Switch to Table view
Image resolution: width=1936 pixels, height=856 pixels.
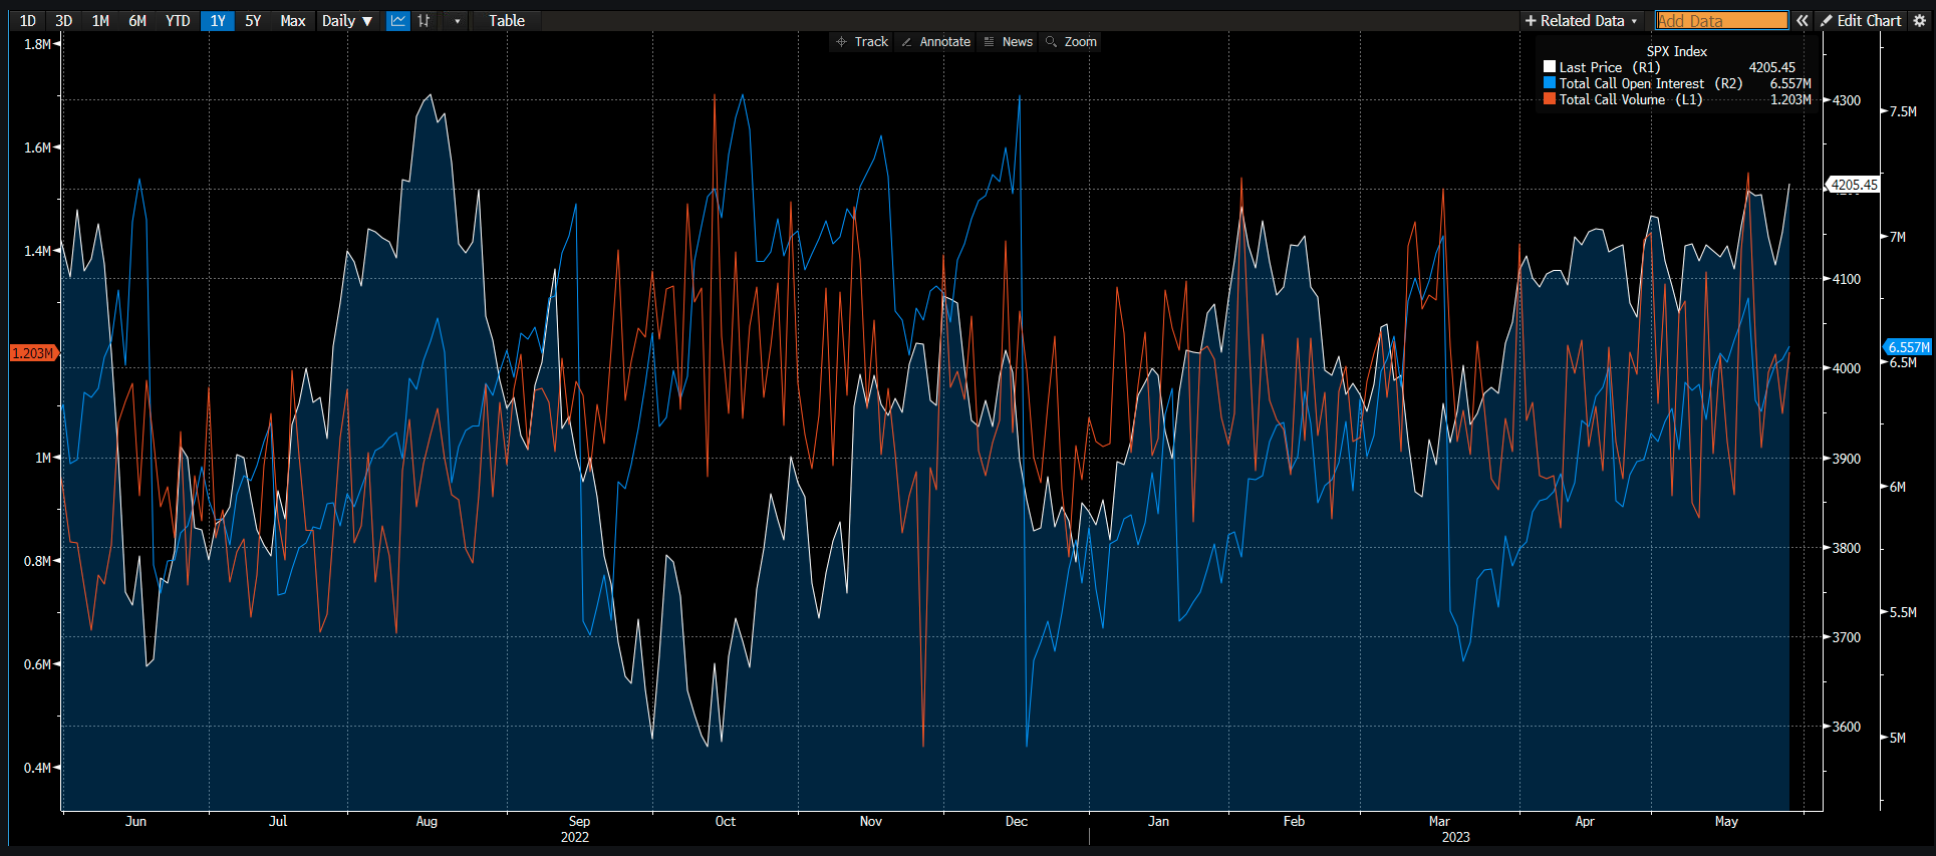point(506,21)
